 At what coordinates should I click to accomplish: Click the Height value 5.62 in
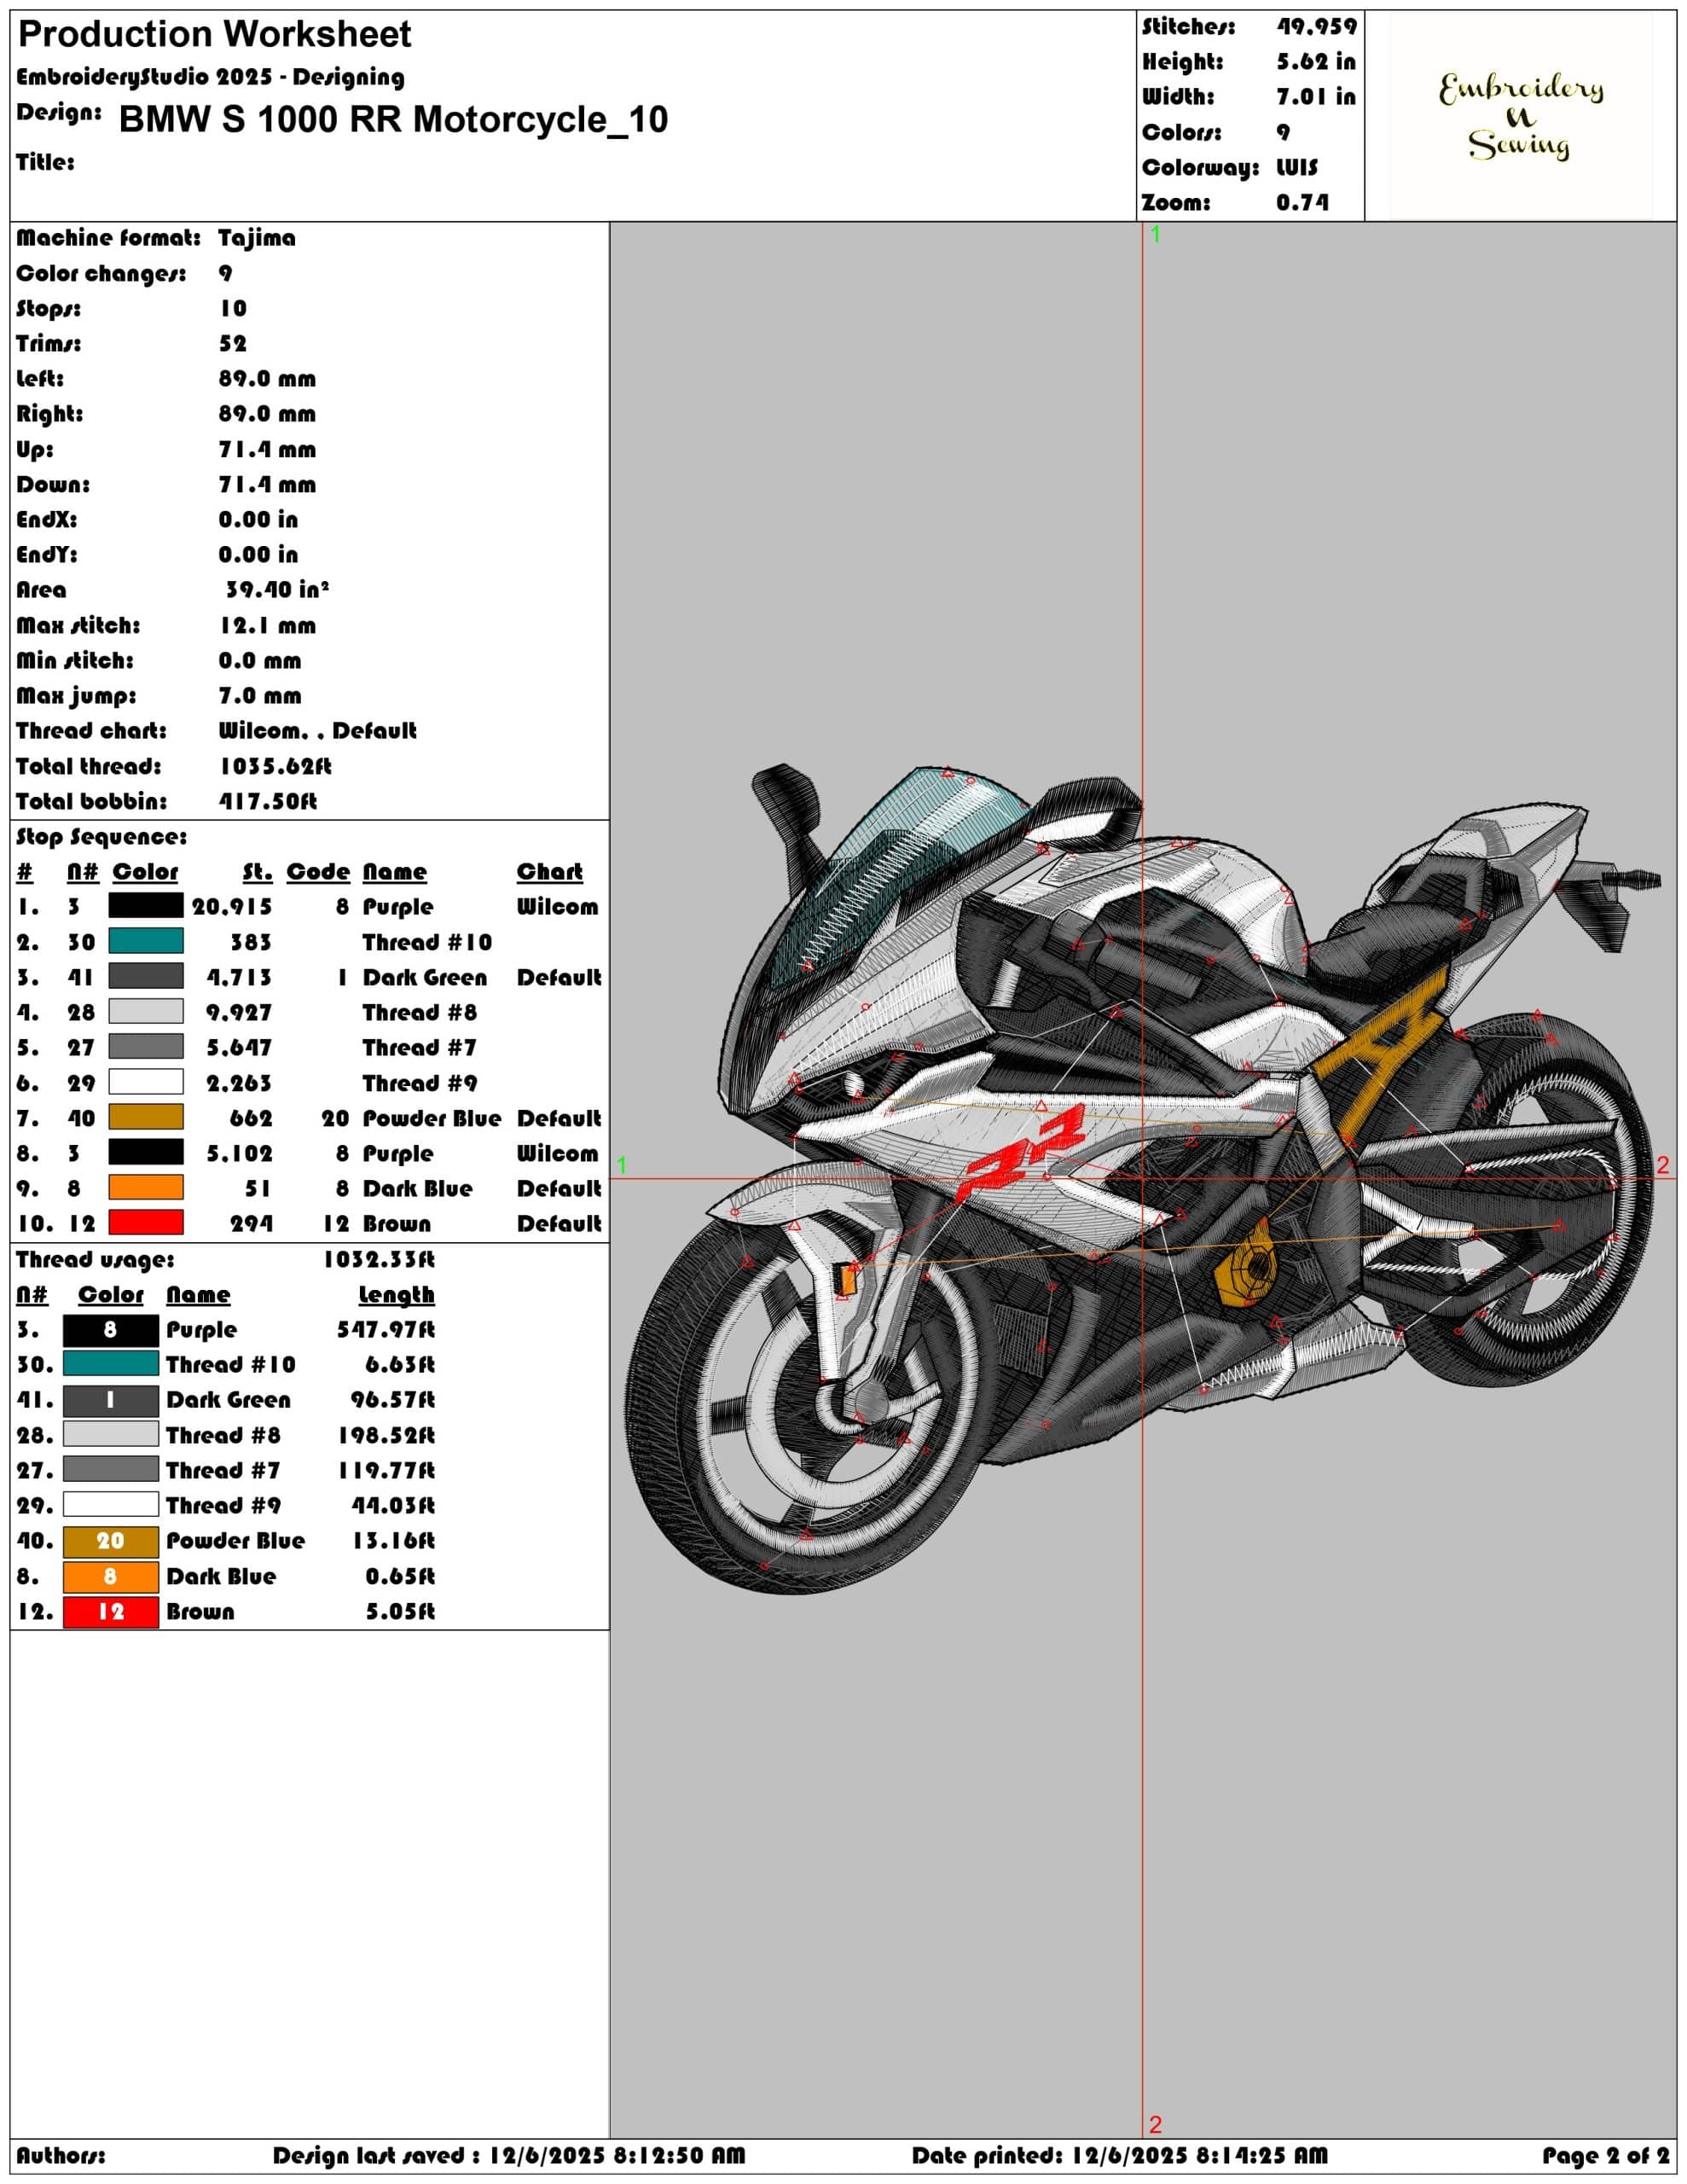(1316, 62)
